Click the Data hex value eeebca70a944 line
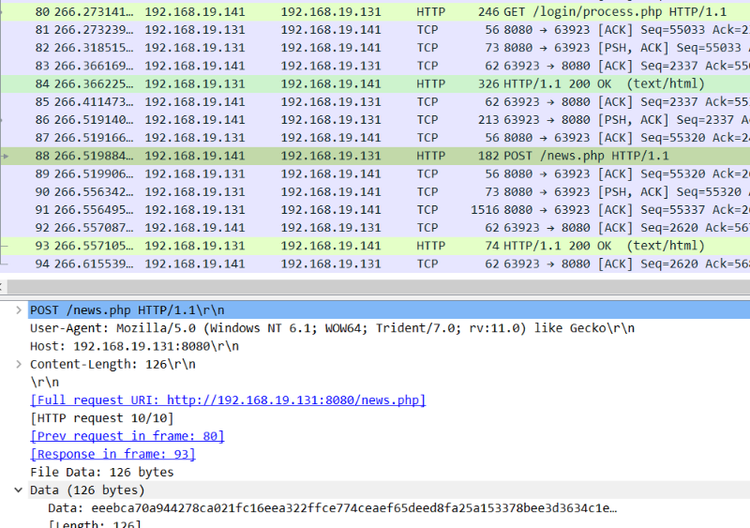Image resolution: width=750 pixels, height=528 pixels. pos(332,508)
